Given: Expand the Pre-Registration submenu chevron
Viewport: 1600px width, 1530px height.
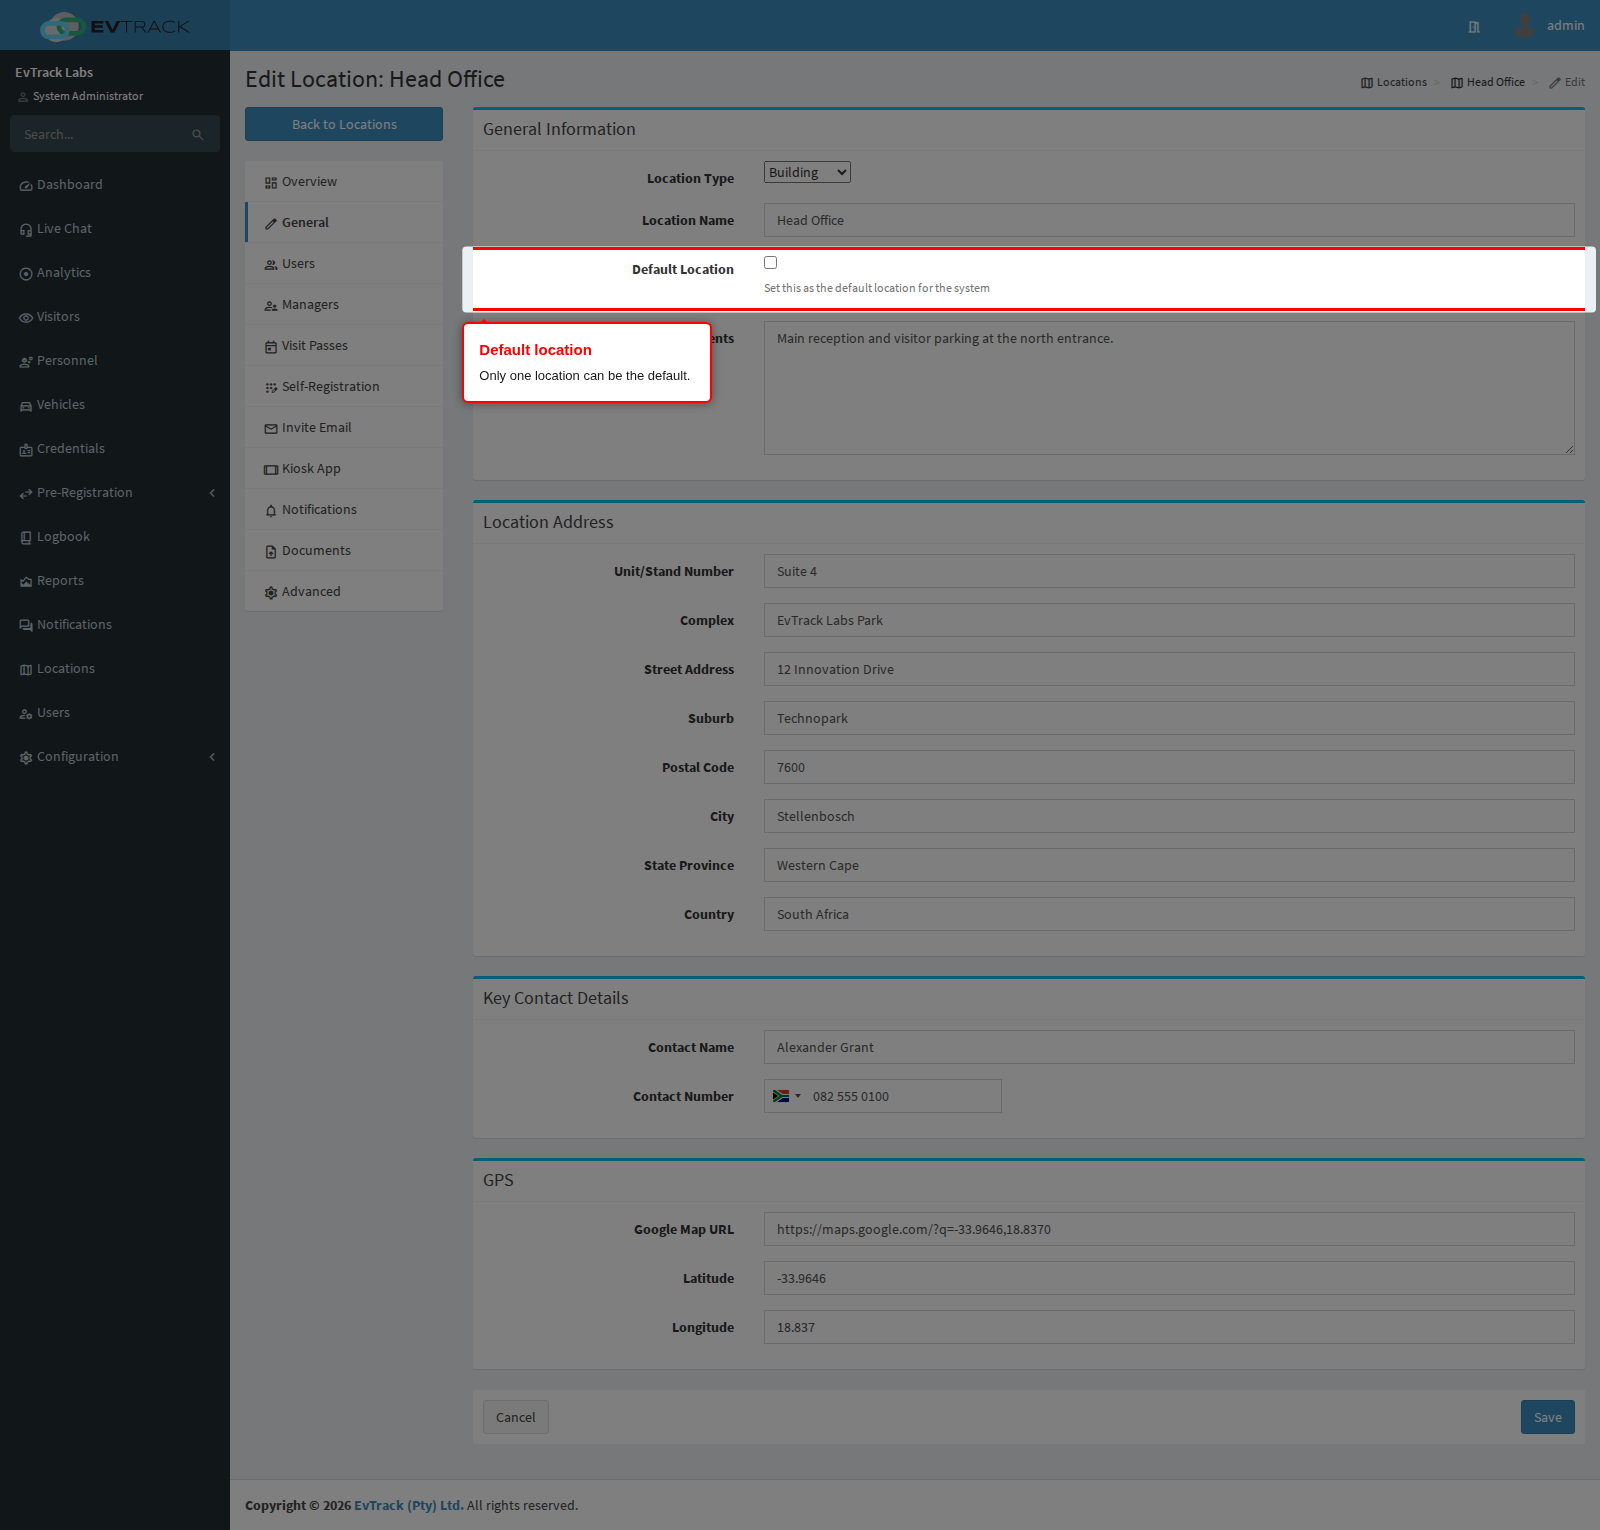Looking at the screenshot, I should coord(212,493).
